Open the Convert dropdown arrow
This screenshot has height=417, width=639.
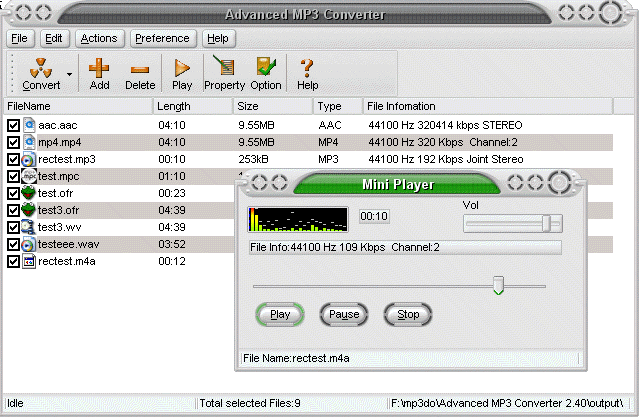pos(70,74)
